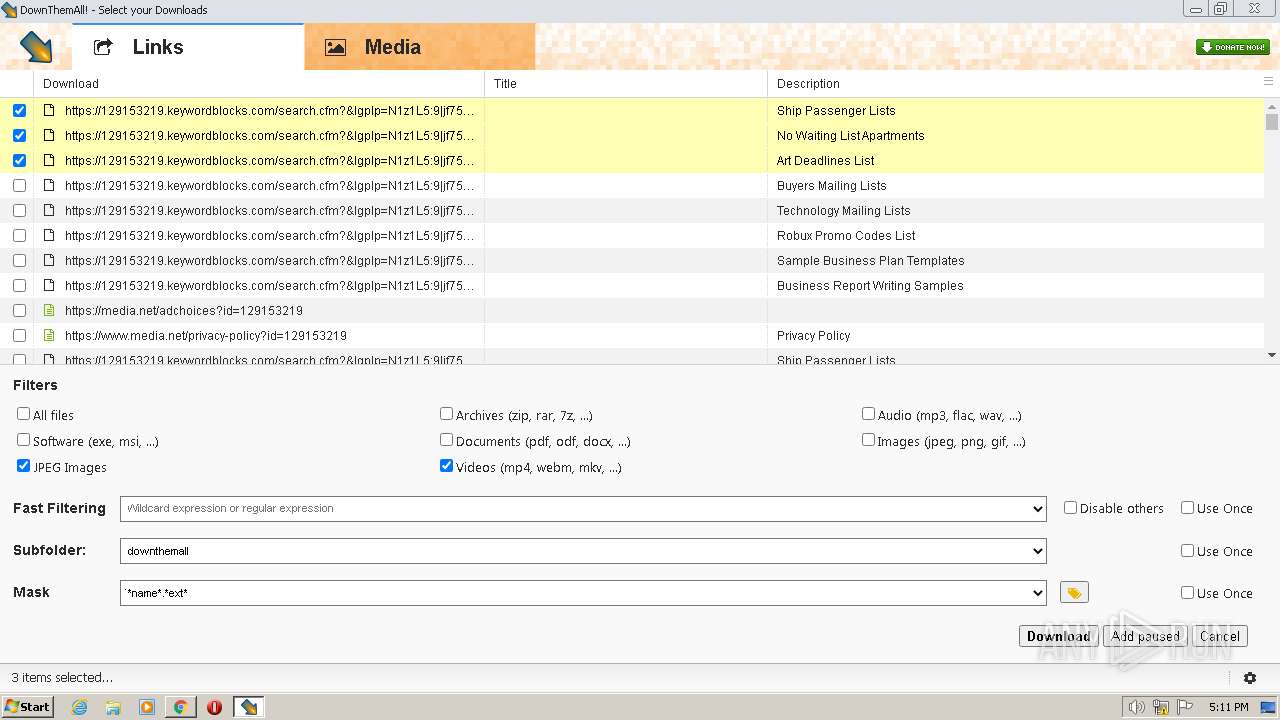Enable the Audio filter

pos(868,414)
